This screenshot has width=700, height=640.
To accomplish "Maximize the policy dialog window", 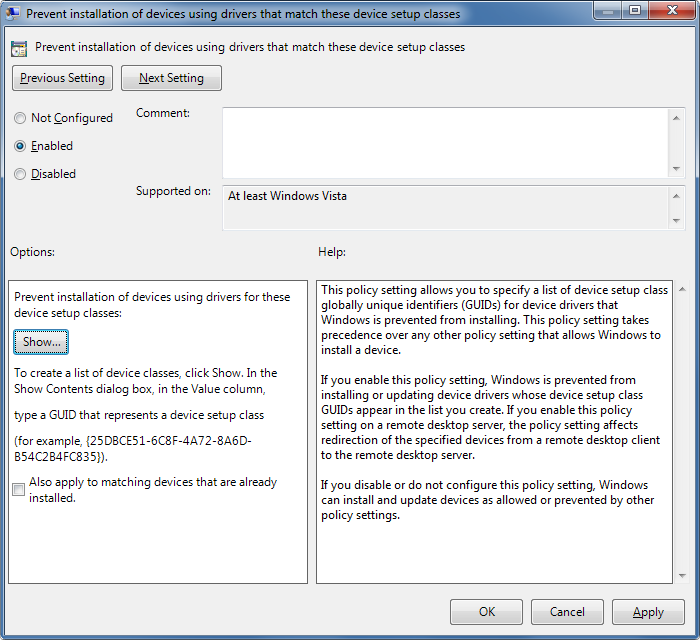I will click(635, 11).
